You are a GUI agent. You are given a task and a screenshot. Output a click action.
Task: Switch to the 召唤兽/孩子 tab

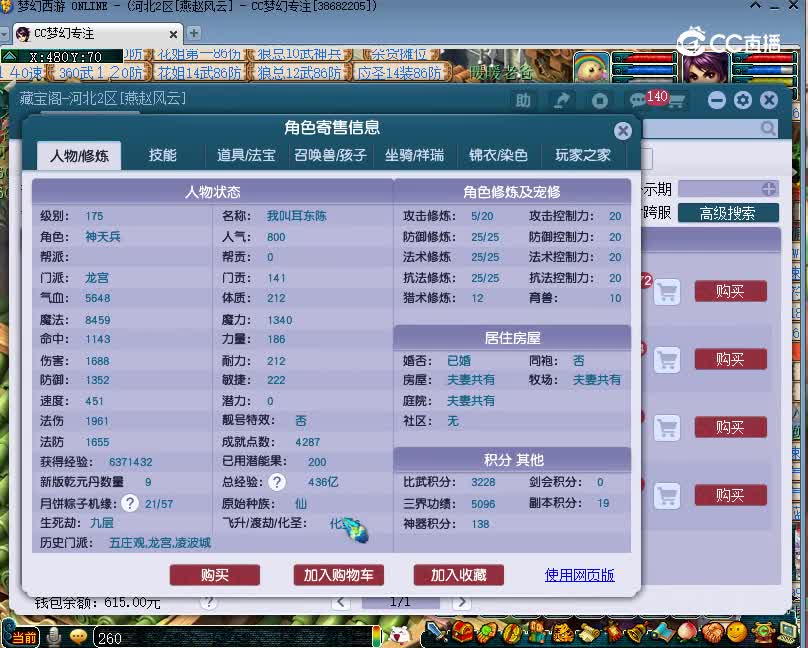330,155
